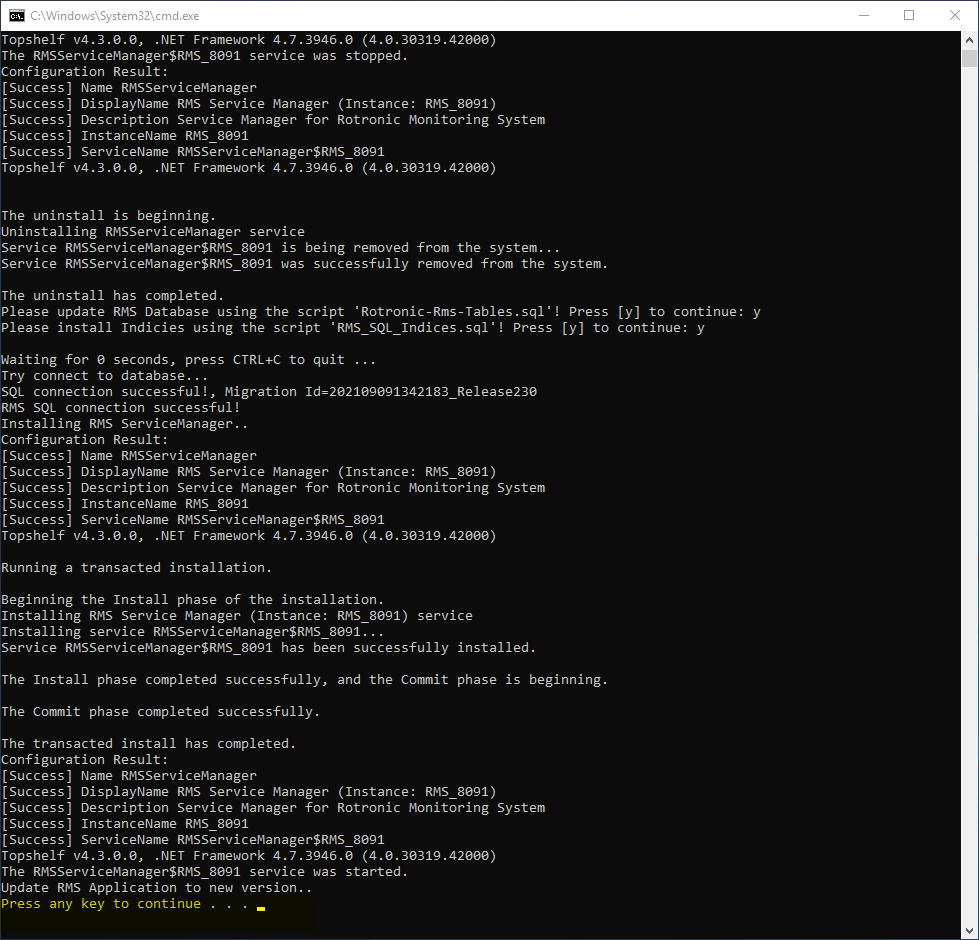Close the cmd.exe window

955,16
